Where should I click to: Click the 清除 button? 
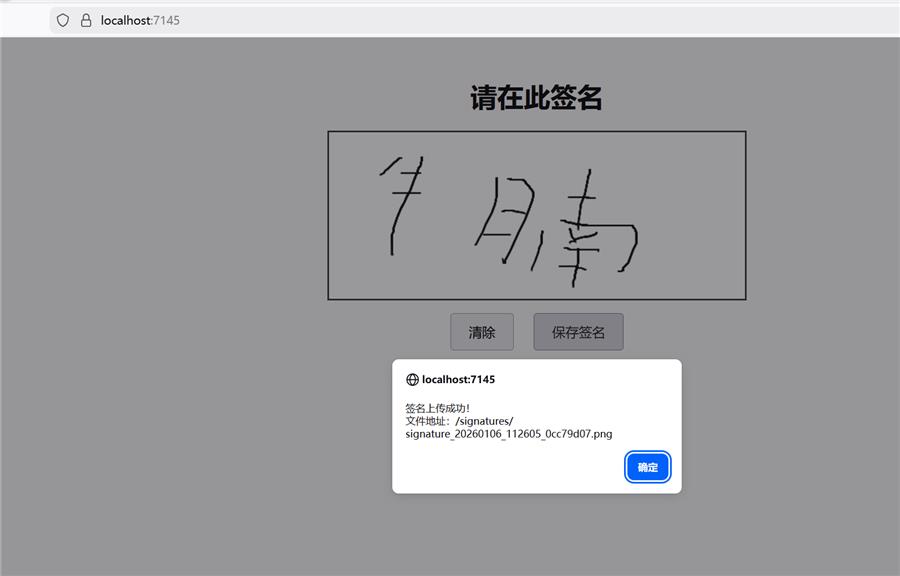pyautogui.click(x=482, y=332)
